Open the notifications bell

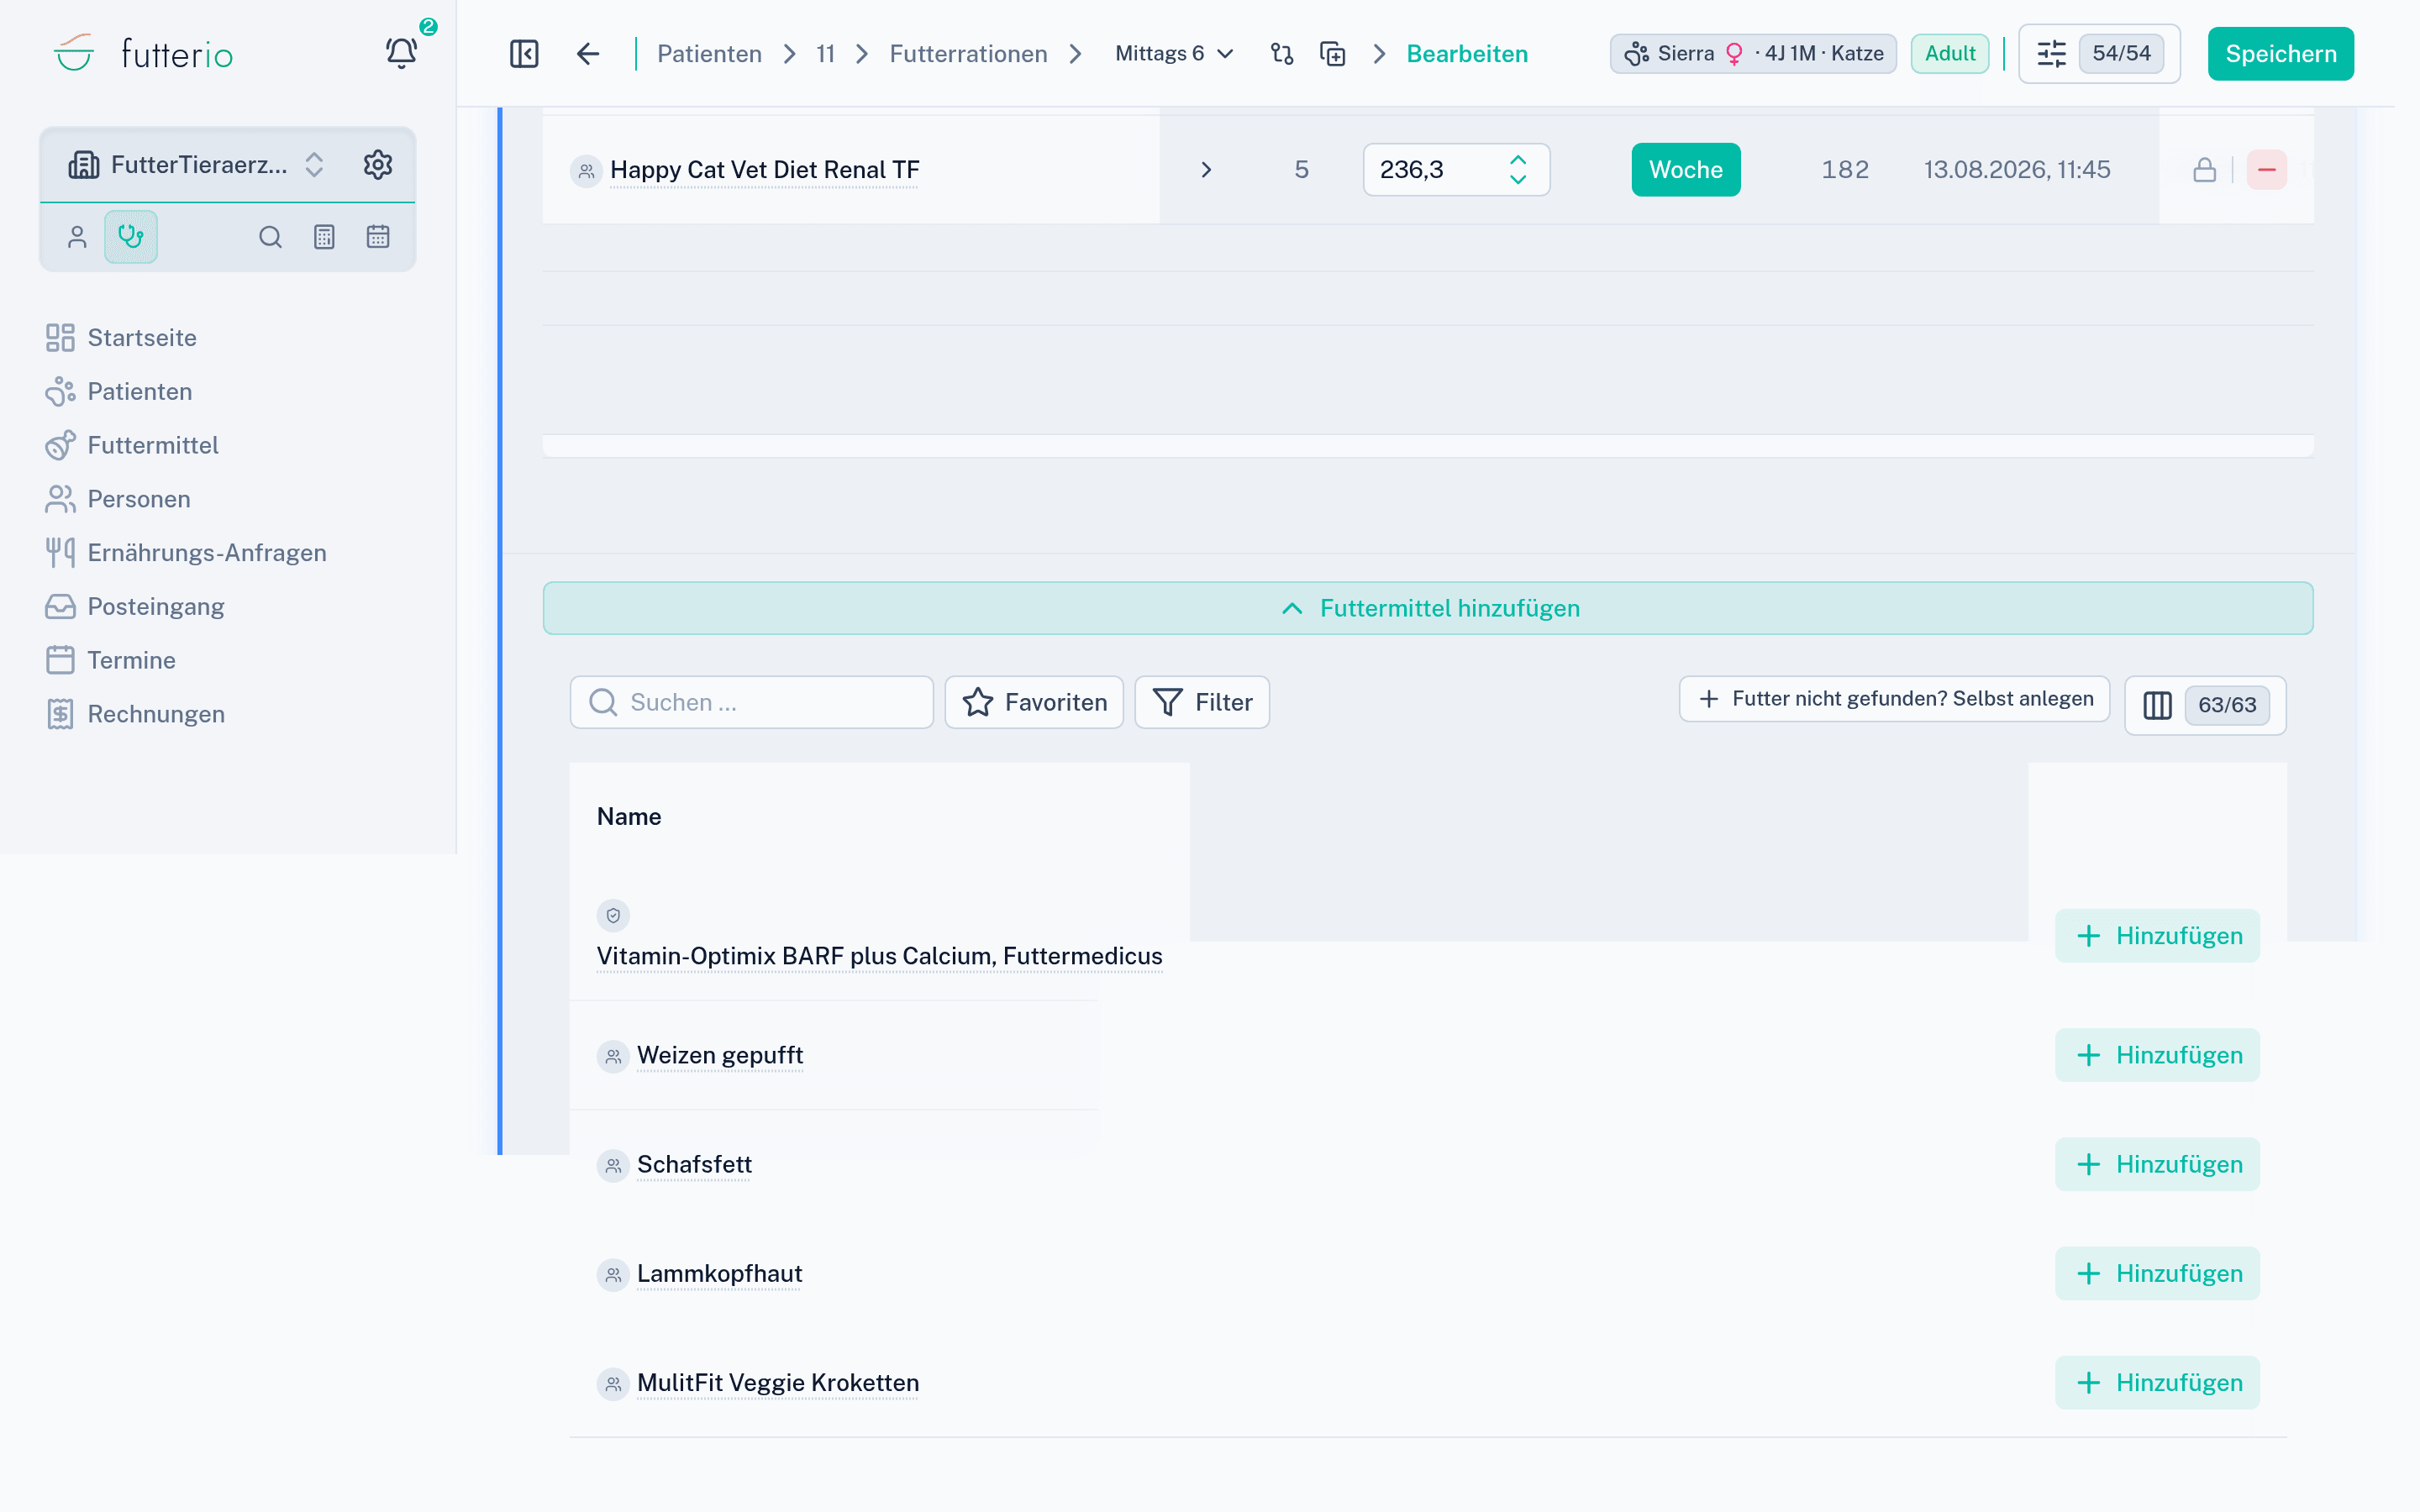(401, 53)
